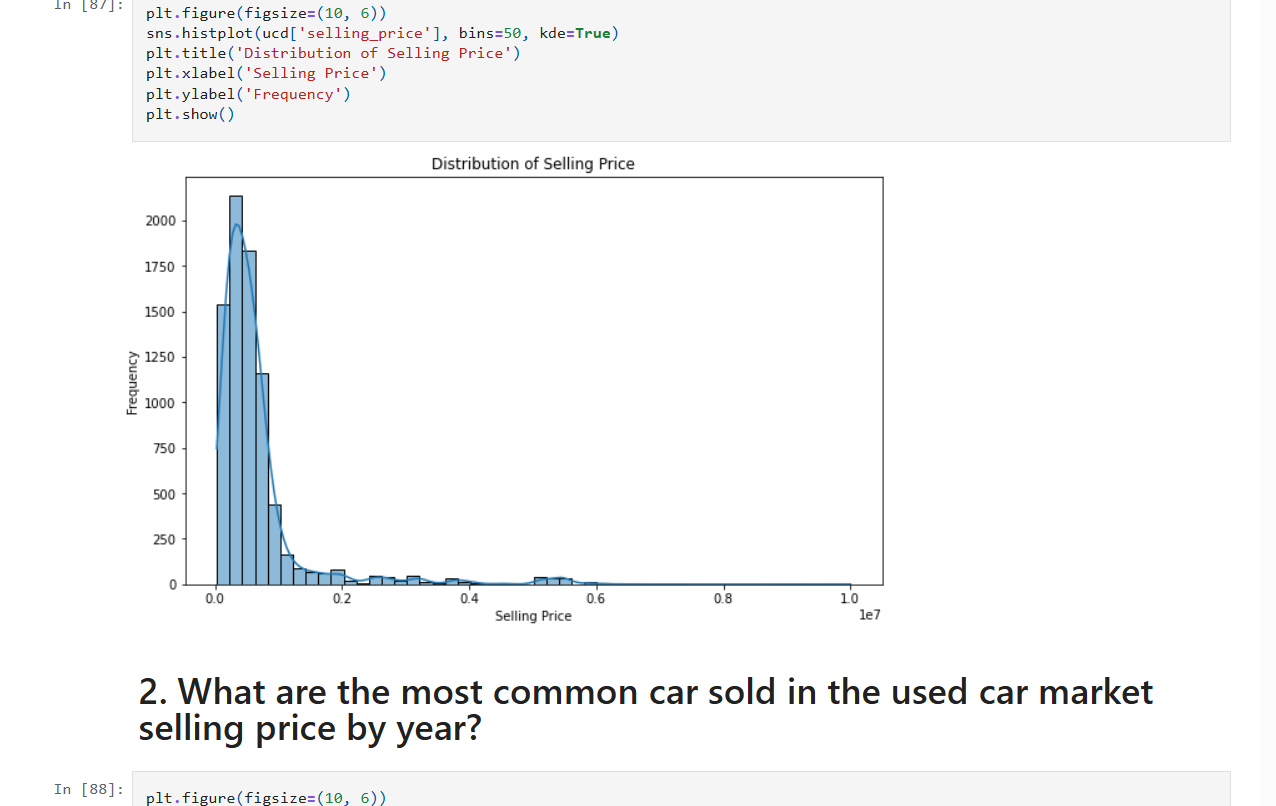
Task: Click the sns.histplot code line
Action: pos(383,33)
